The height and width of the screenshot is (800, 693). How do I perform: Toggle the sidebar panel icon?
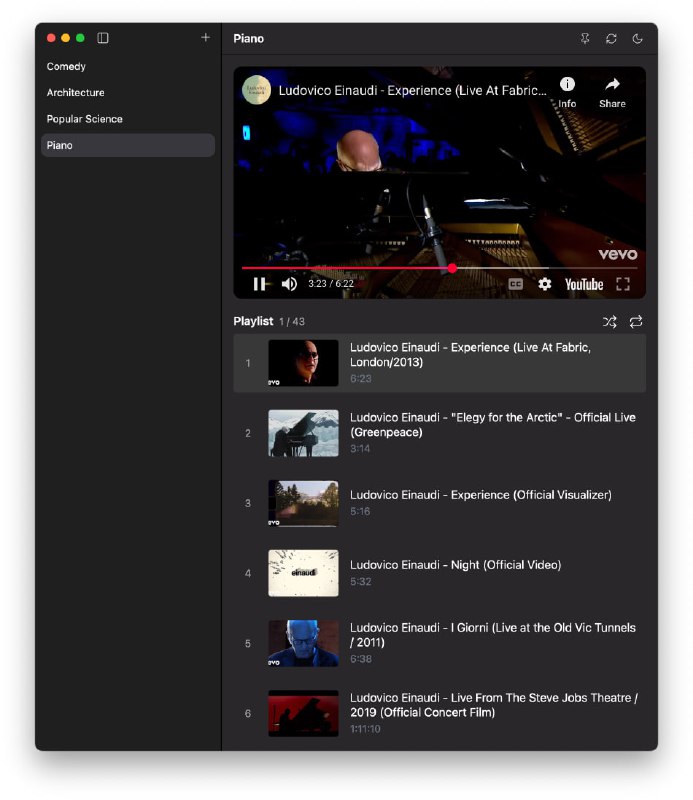[103, 38]
